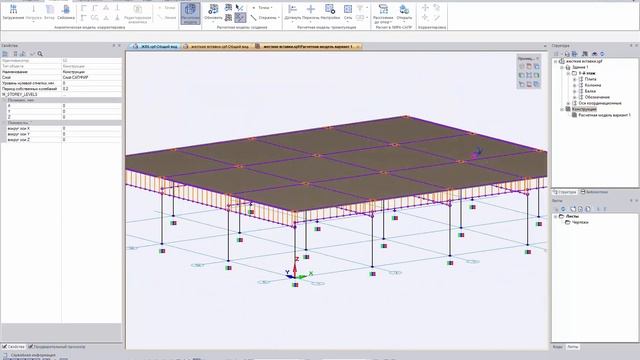The width and height of the screenshot is (640, 360).
Task: Expand the Балка tree node
Action: (575, 91)
